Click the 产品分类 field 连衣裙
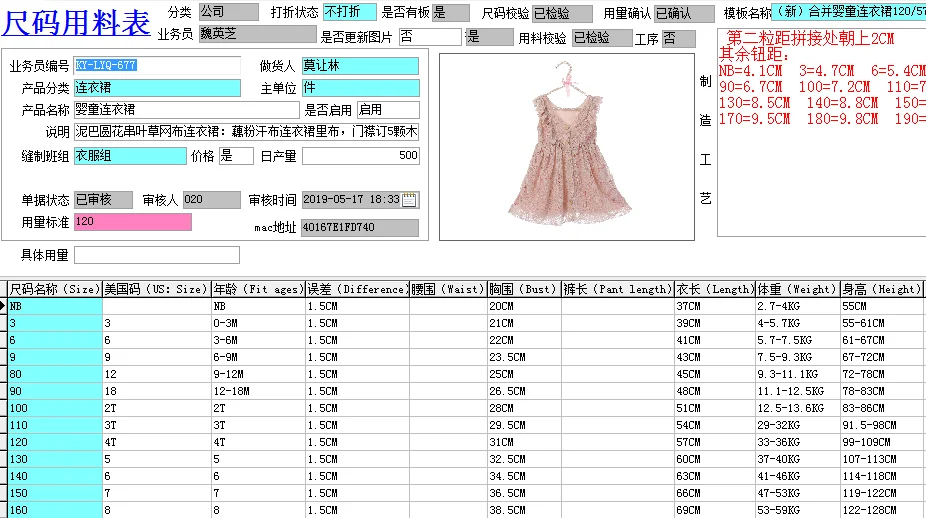Viewport: 926px width, 518px height. tap(157, 88)
